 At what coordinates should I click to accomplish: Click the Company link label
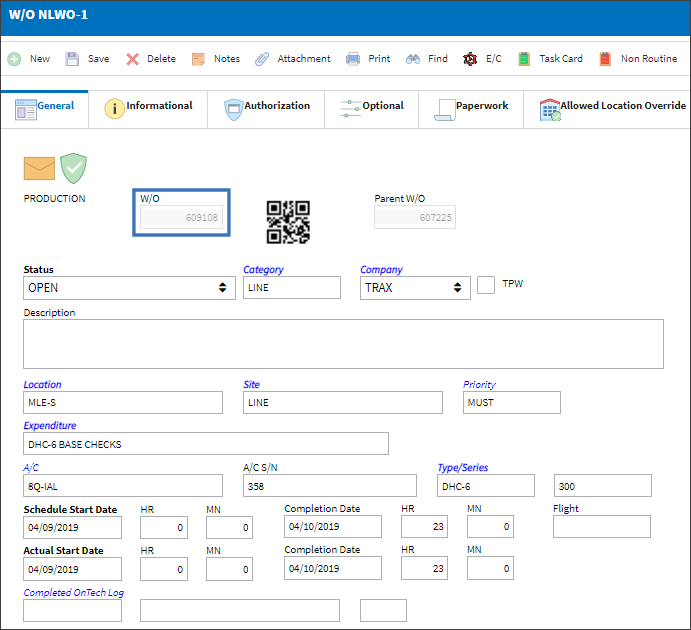click(381, 270)
